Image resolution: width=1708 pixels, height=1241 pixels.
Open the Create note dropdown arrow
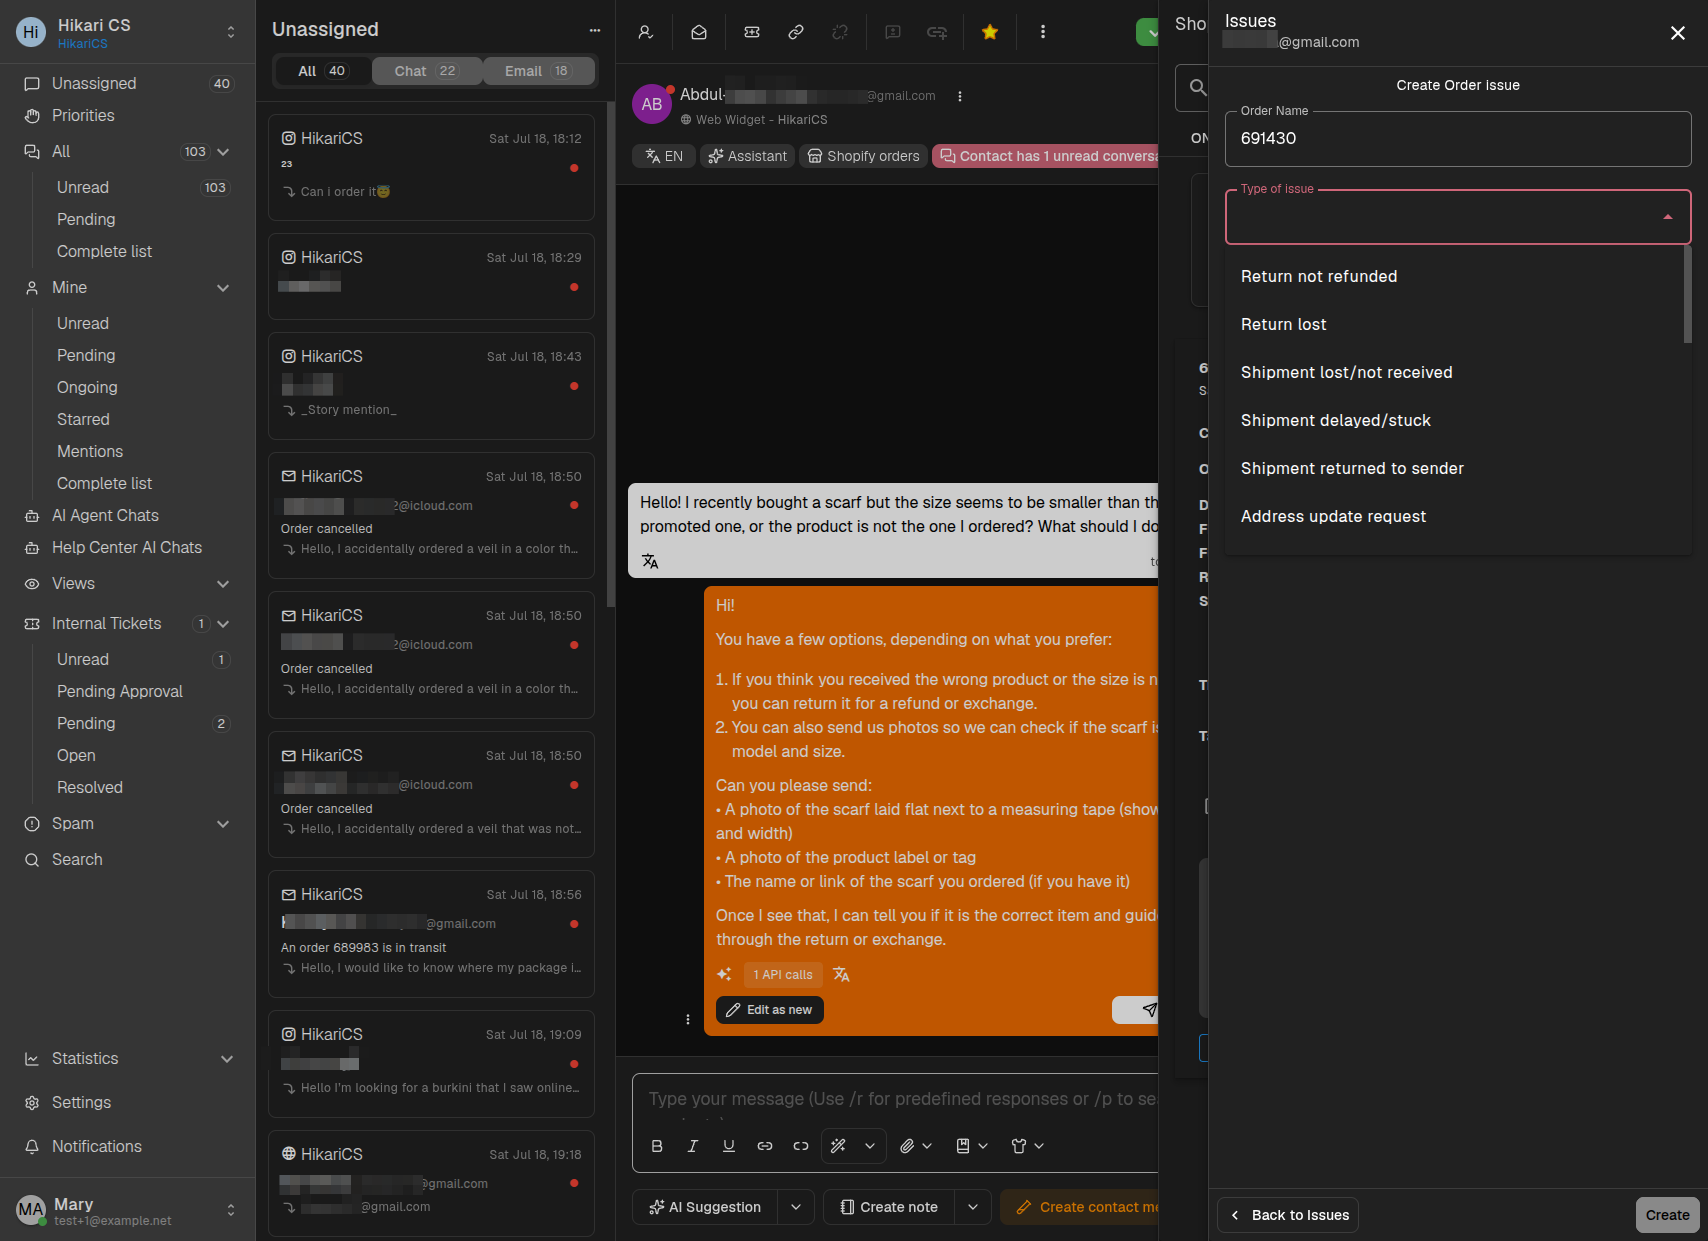coord(973,1207)
